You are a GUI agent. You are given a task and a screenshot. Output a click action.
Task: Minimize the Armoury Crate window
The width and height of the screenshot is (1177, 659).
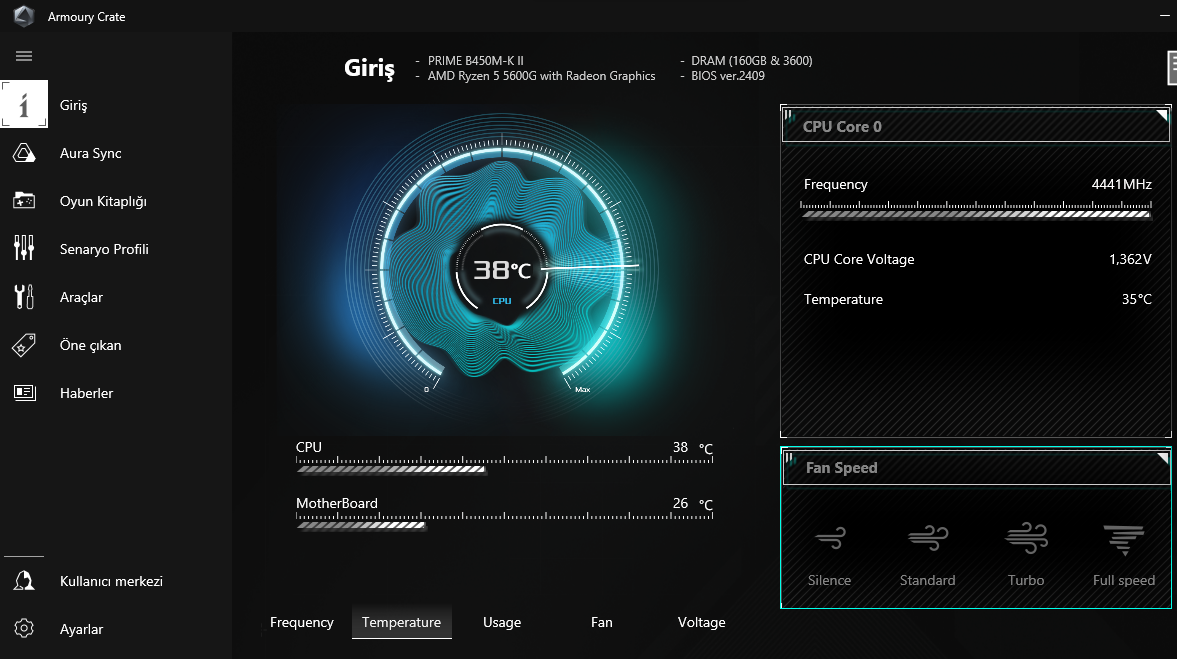[1164, 16]
